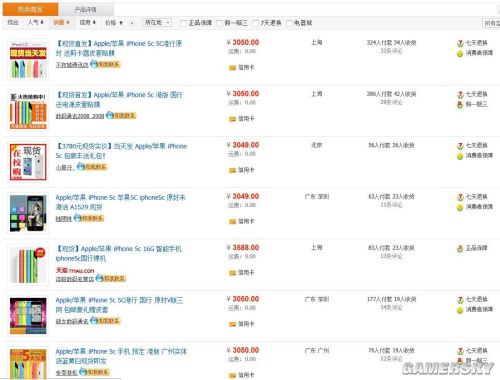Enable the 假一赔三 filter checkbox
This screenshot has height=380, width=500.
(x=219, y=23)
